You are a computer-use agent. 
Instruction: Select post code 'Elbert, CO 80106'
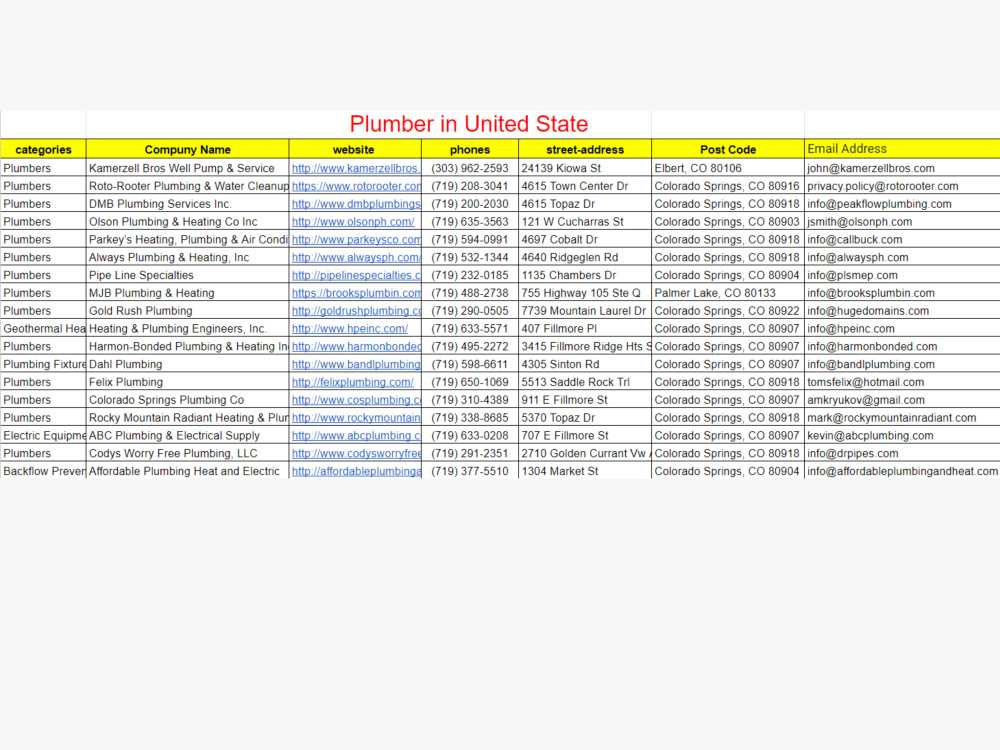click(x=698, y=168)
